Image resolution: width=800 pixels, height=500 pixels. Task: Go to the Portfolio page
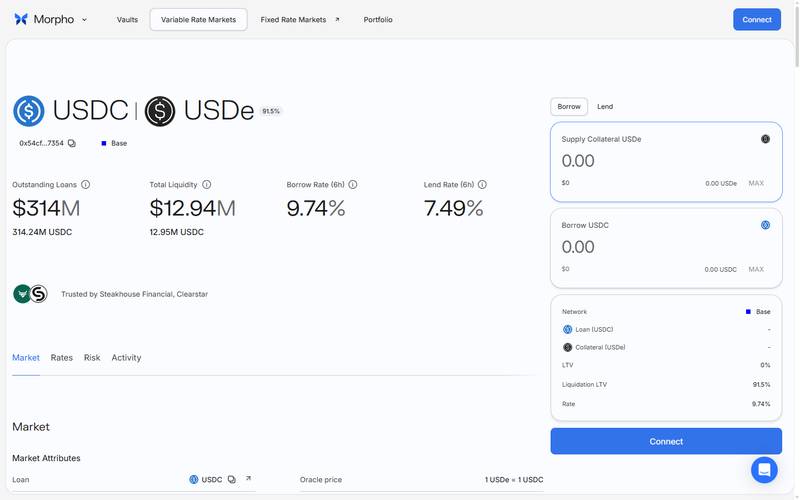[378, 19]
